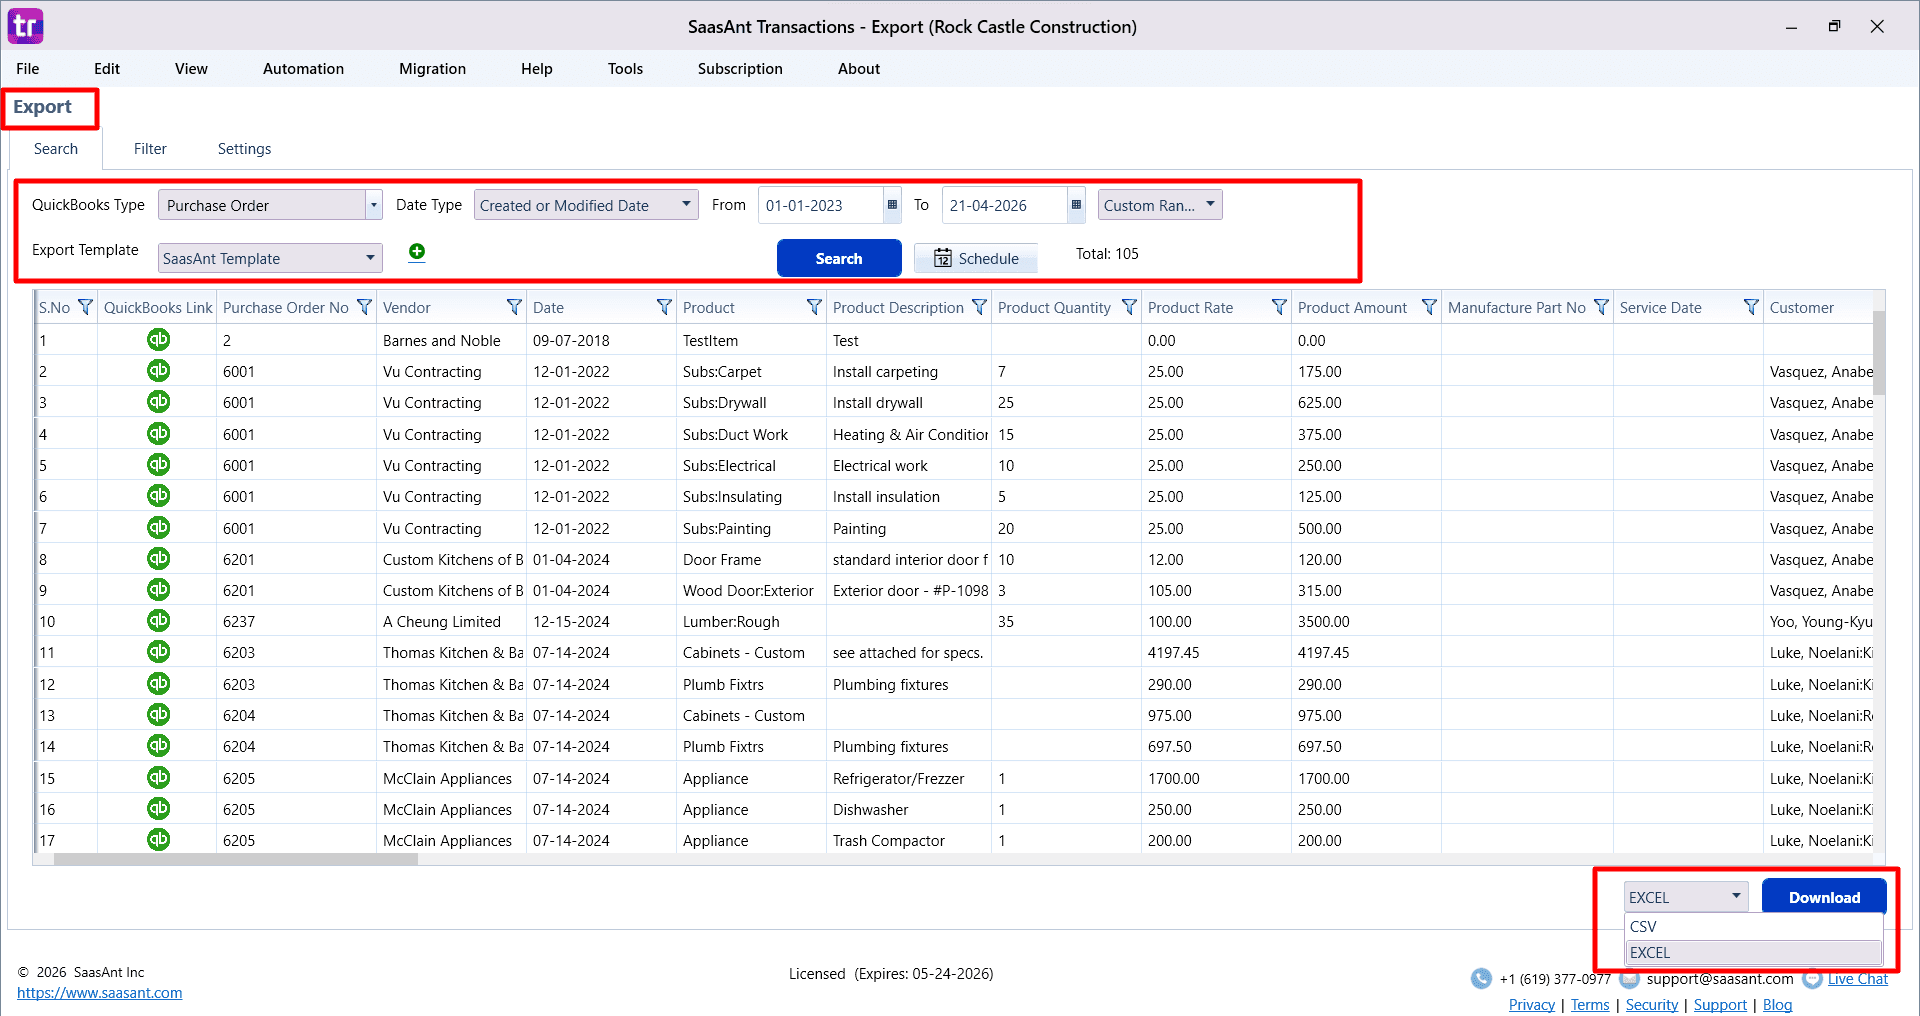
Task: Switch to the Filter tab
Action: click(150, 149)
